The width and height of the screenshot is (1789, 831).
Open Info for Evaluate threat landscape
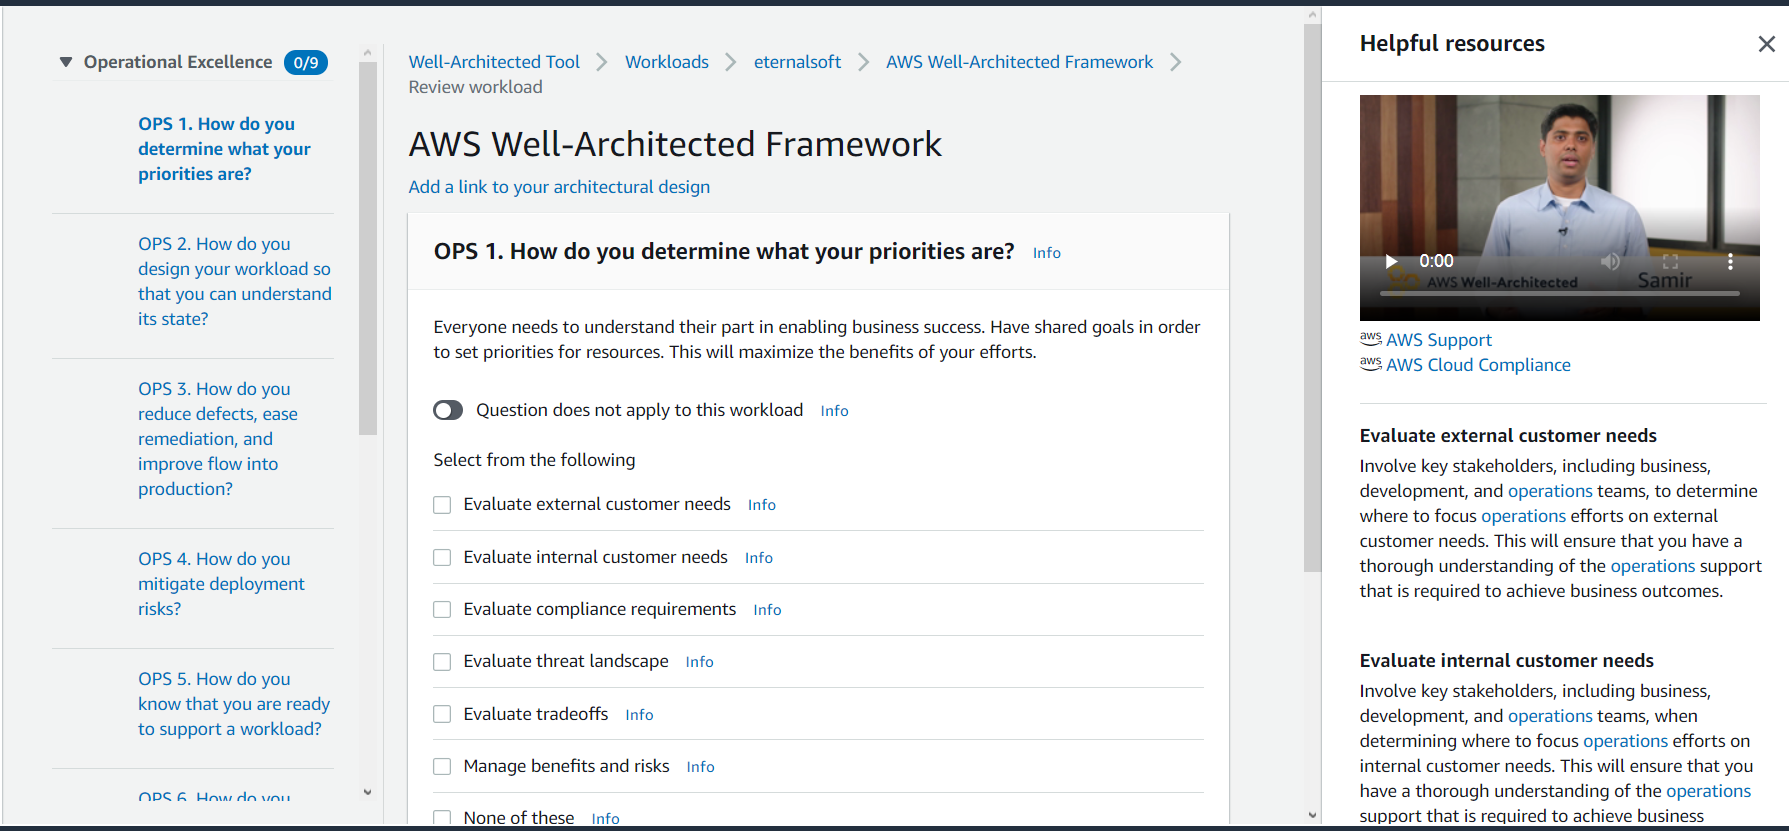(x=699, y=662)
